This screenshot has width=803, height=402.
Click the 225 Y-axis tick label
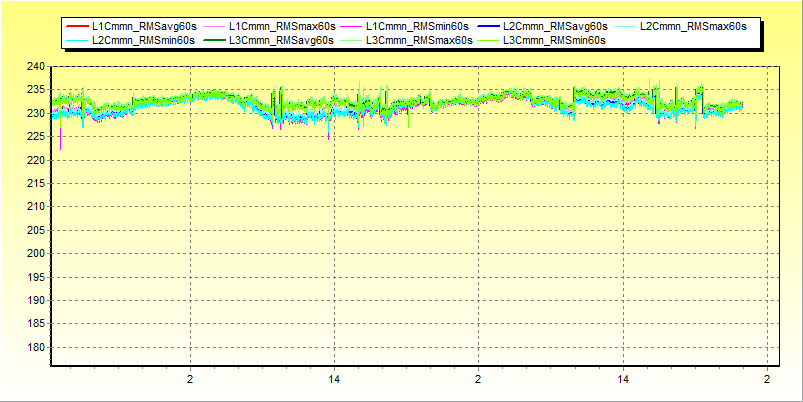36,137
